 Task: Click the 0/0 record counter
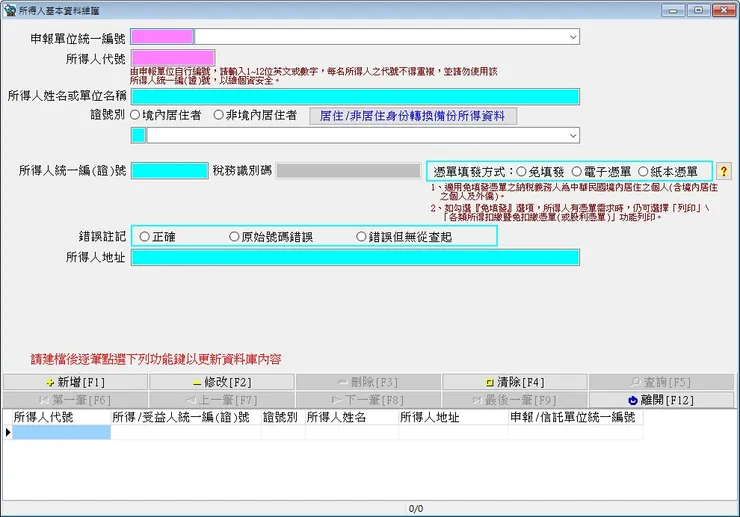pos(416,509)
